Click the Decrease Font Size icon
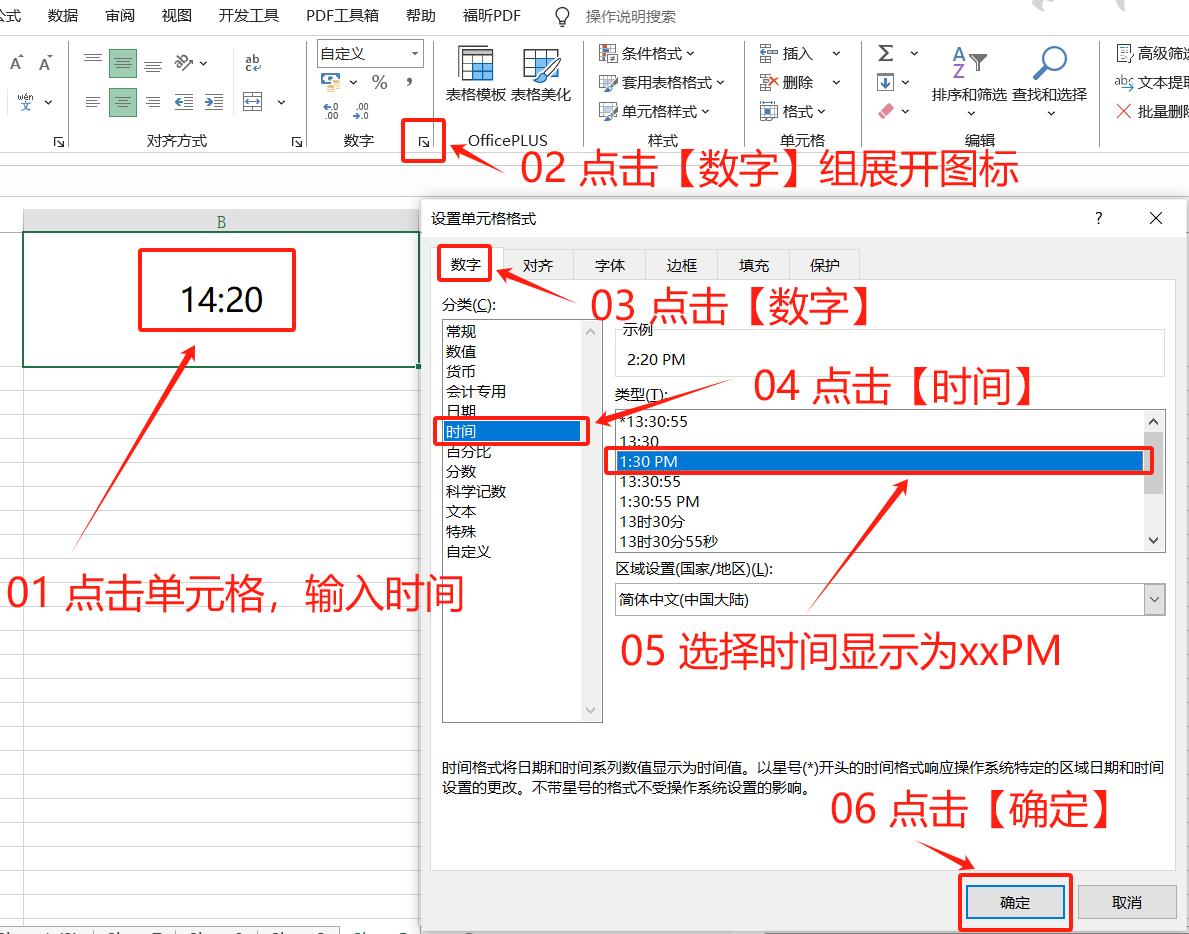Viewport: 1189px width, 934px height. (45, 63)
